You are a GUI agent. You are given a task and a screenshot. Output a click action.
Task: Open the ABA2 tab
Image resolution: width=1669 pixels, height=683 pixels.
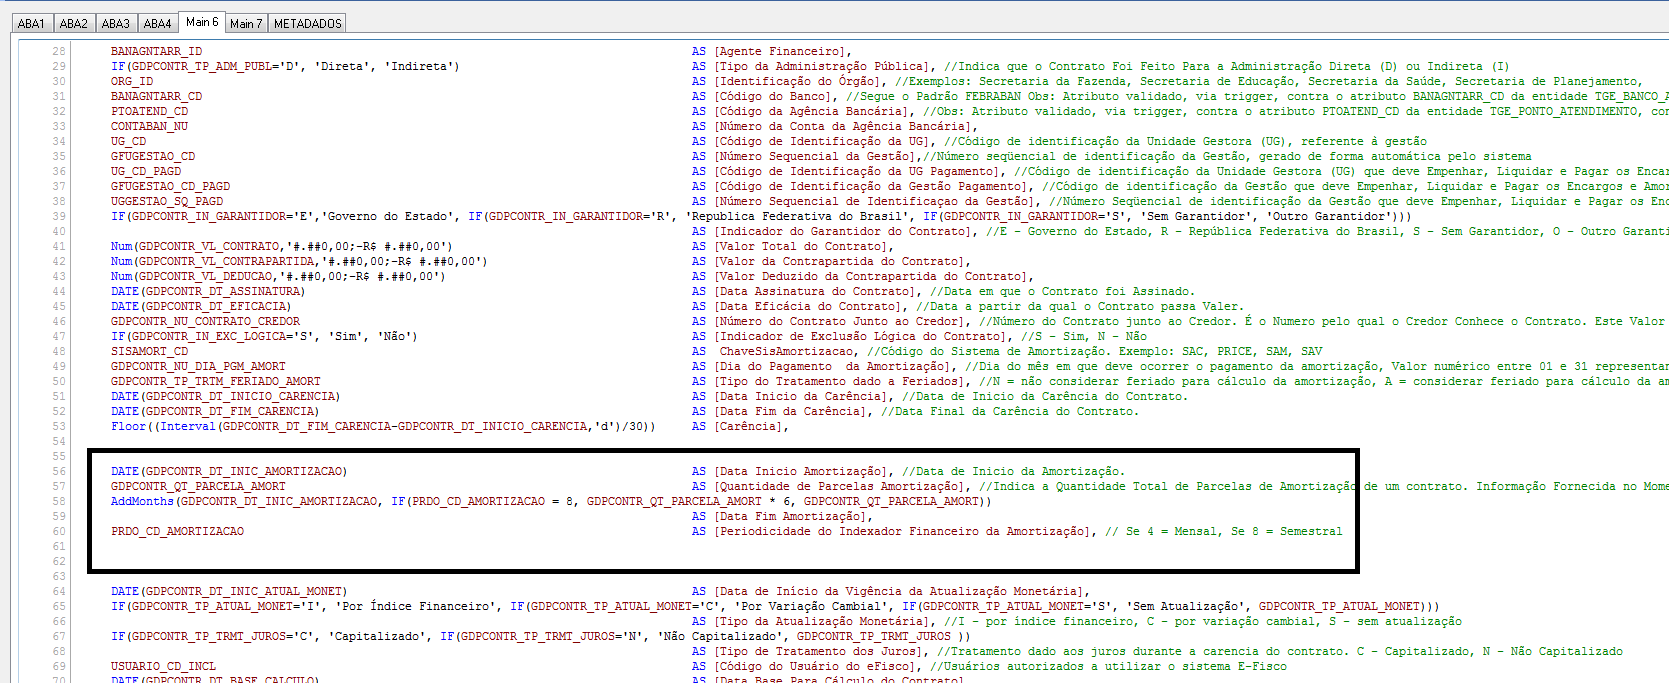coord(73,23)
